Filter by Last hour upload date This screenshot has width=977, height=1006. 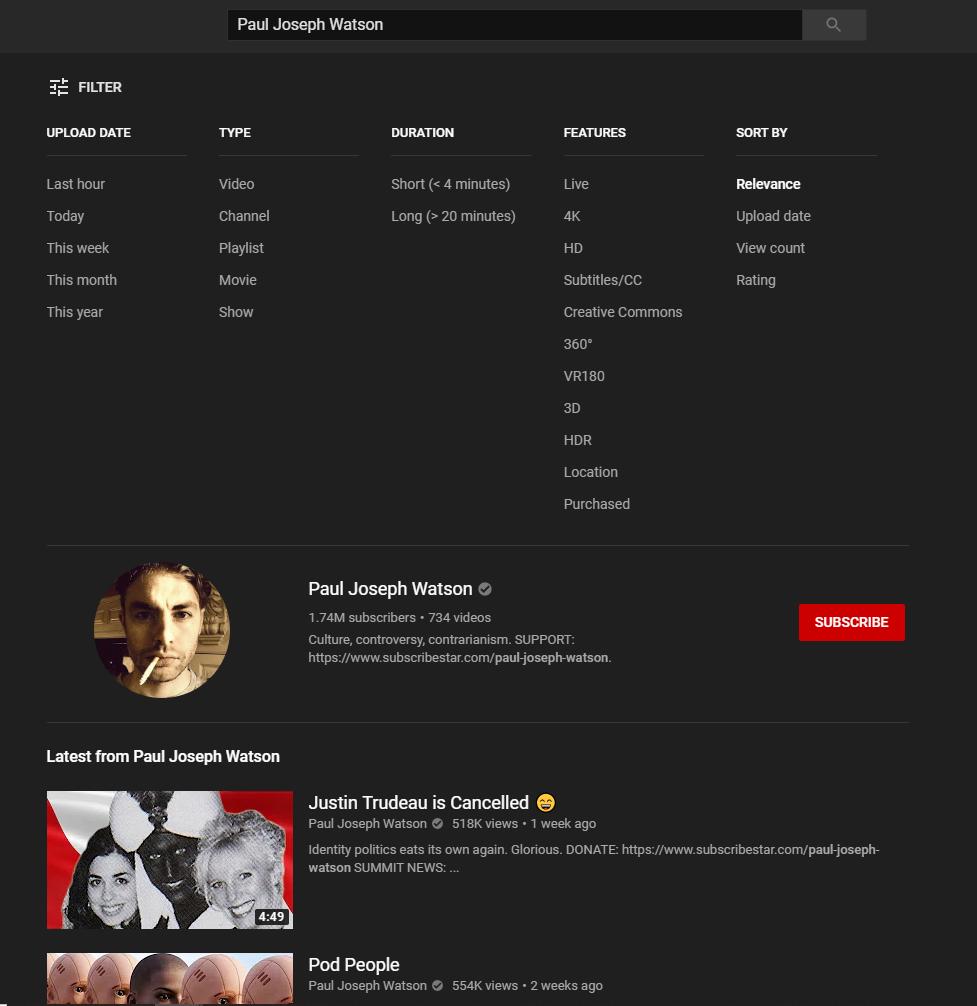(76, 184)
